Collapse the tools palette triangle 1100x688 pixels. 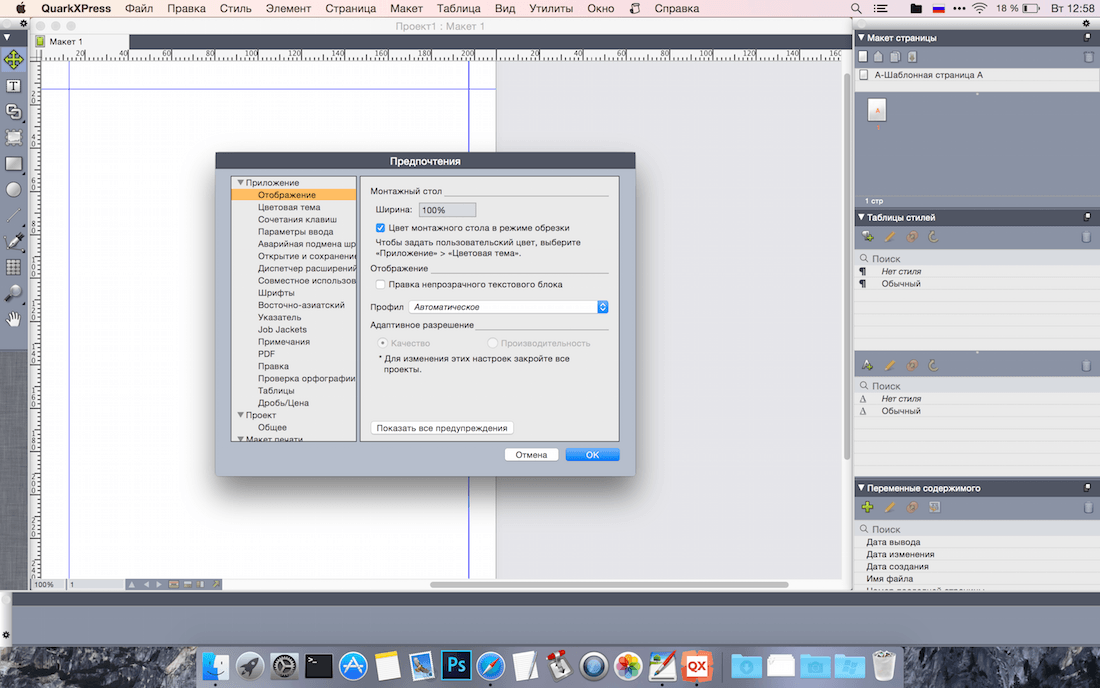(x=6, y=36)
